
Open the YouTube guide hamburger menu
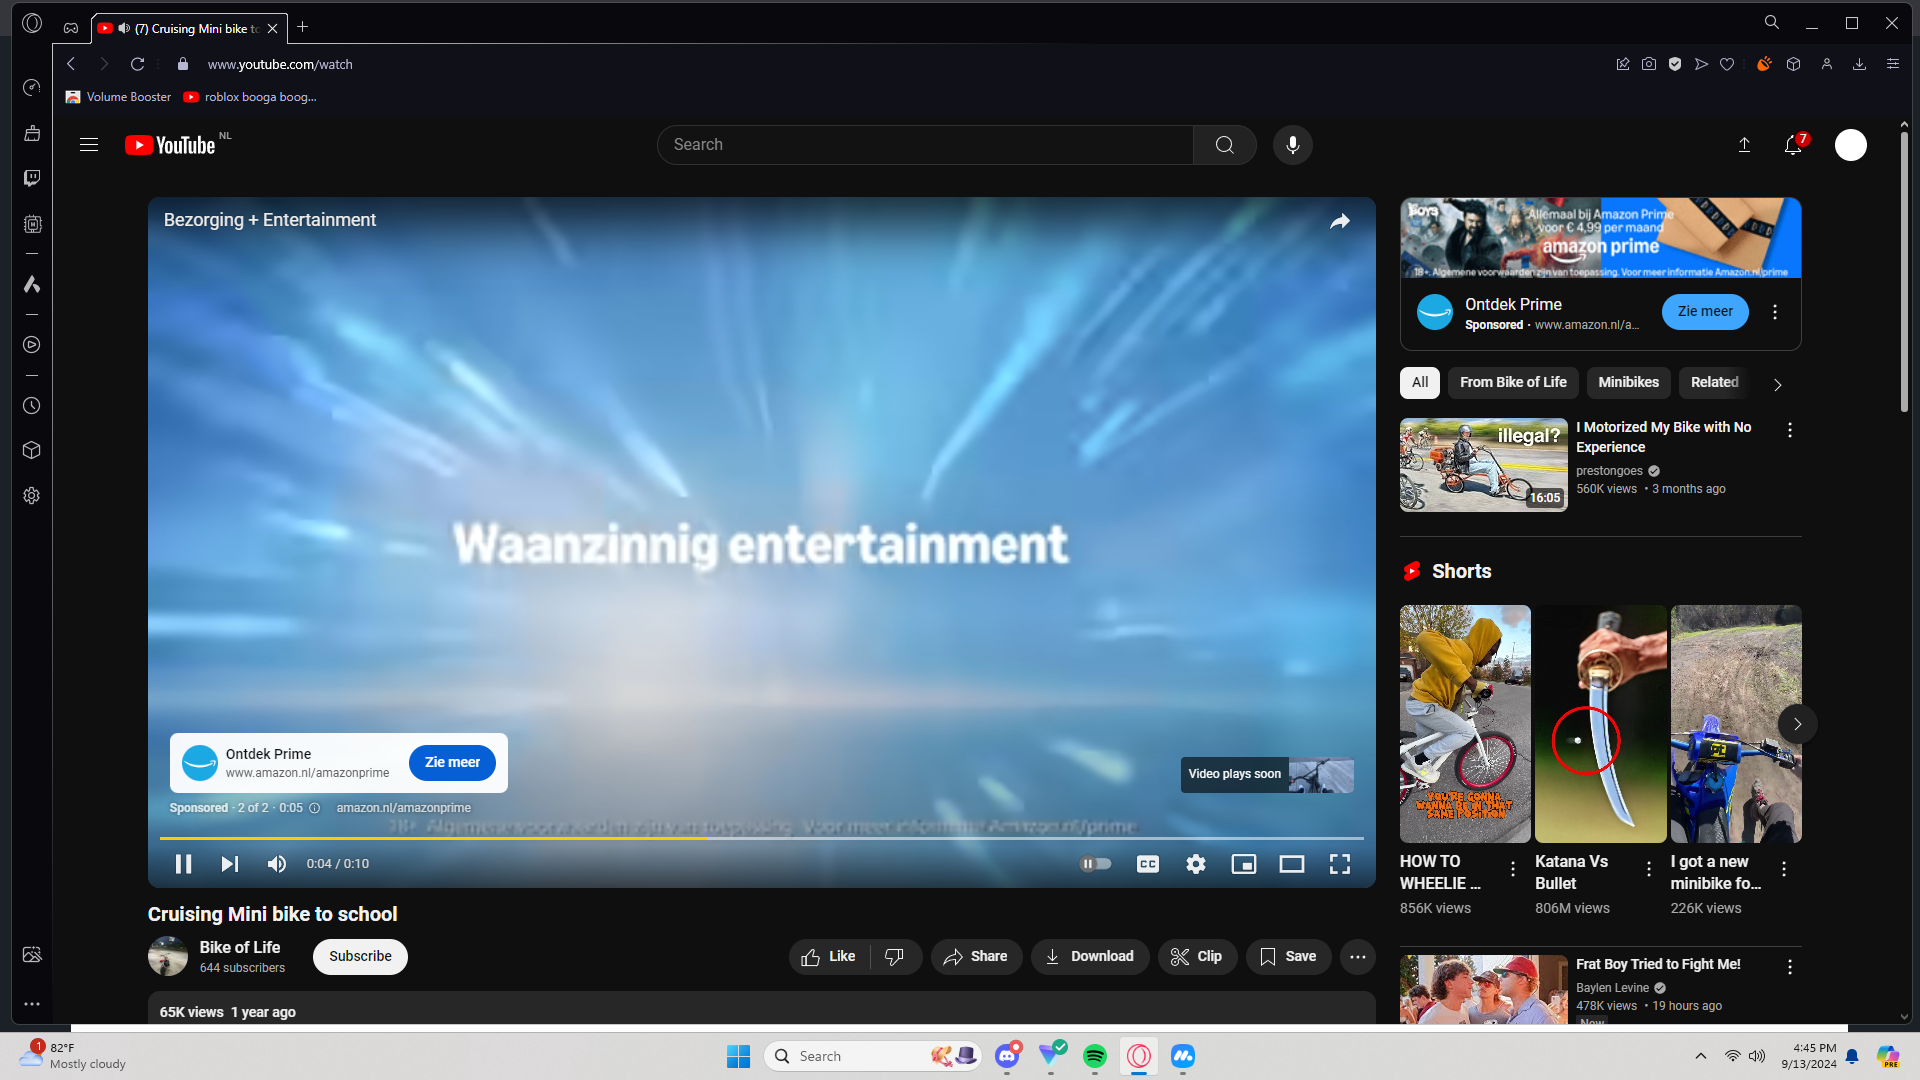point(89,145)
